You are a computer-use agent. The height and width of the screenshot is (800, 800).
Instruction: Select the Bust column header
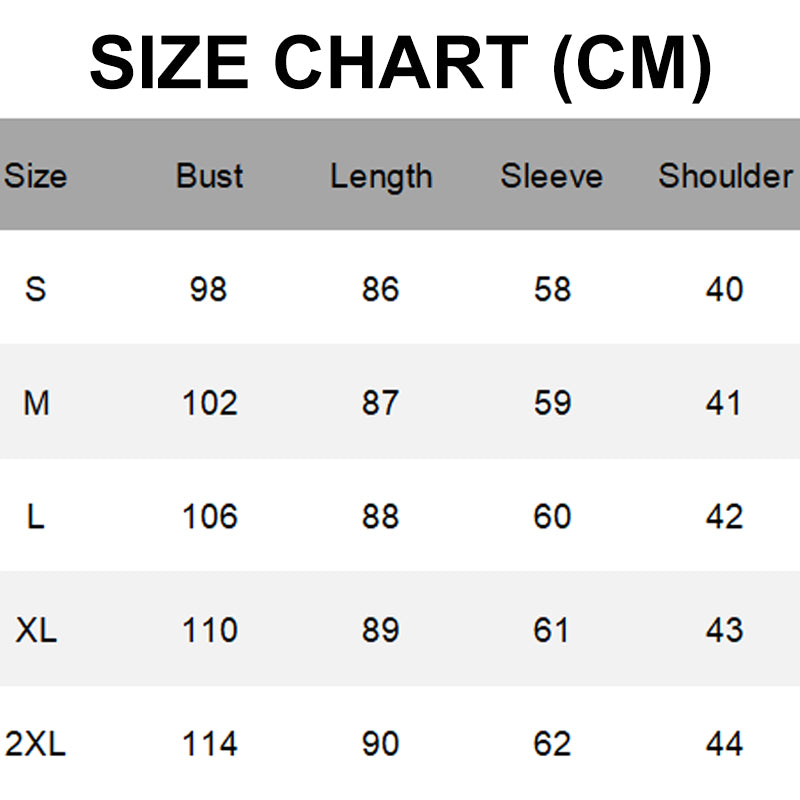tap(210, 176)
